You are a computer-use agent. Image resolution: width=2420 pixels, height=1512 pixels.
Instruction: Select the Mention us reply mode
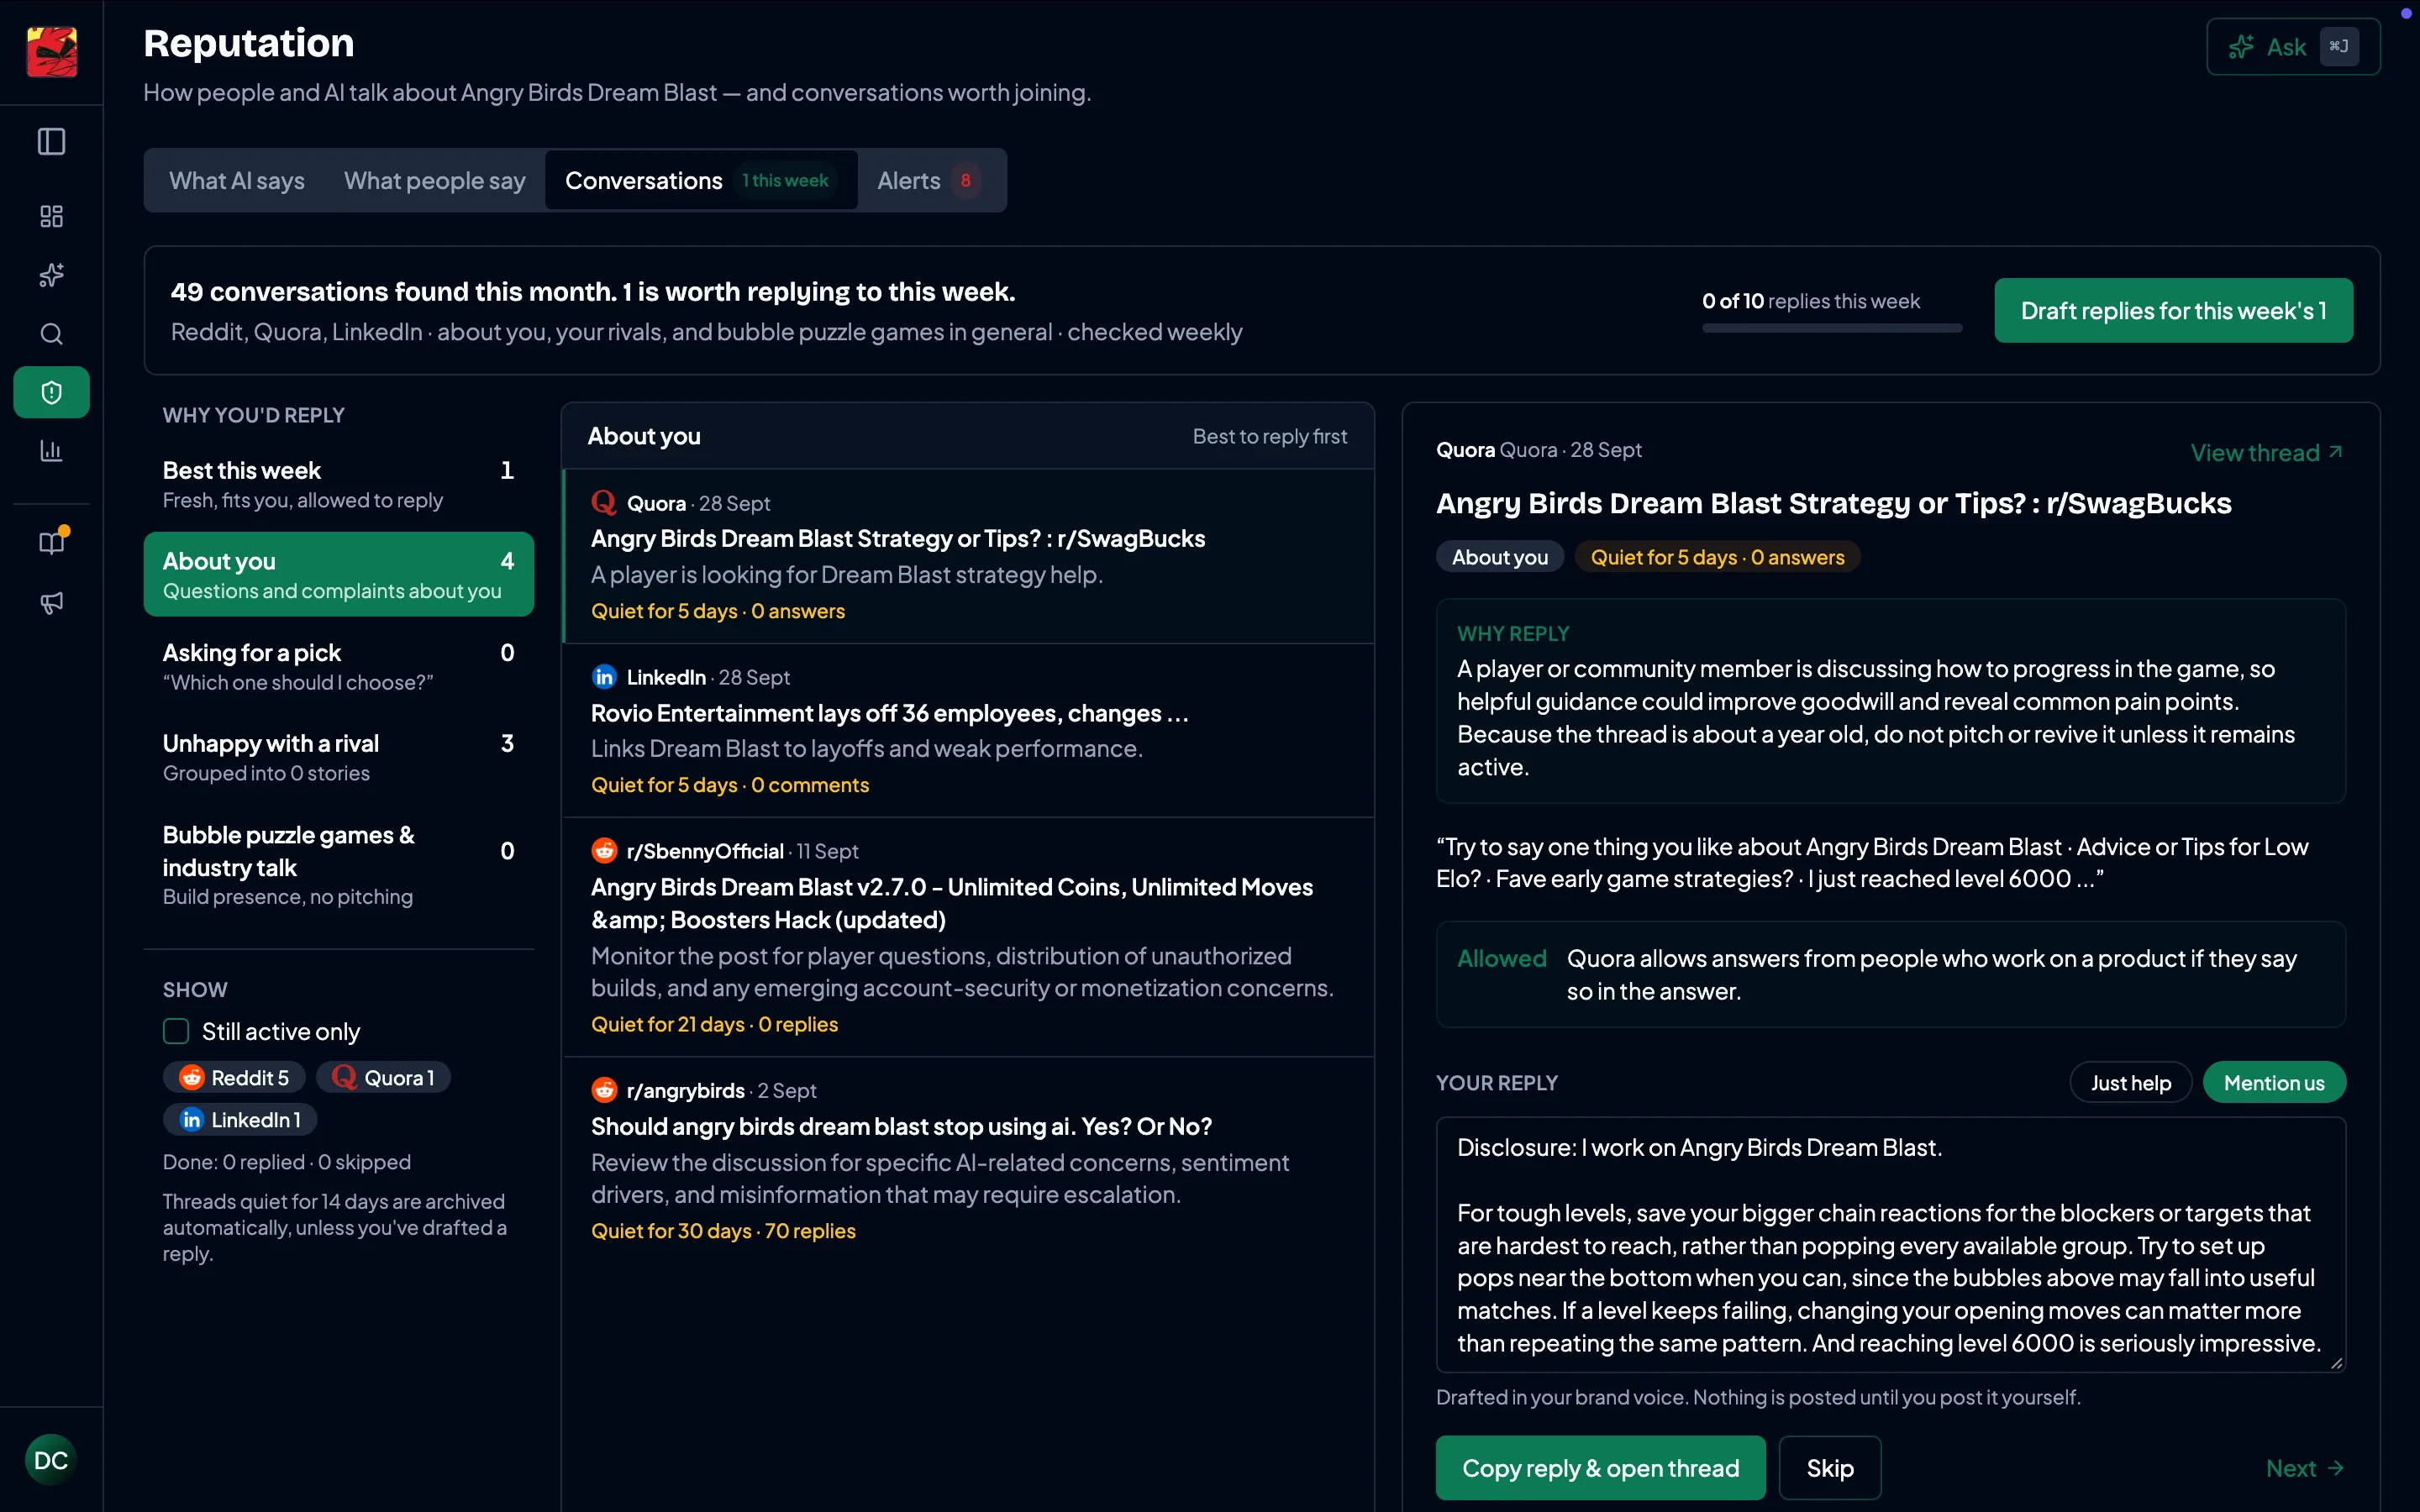[x=2274, y=1082]
